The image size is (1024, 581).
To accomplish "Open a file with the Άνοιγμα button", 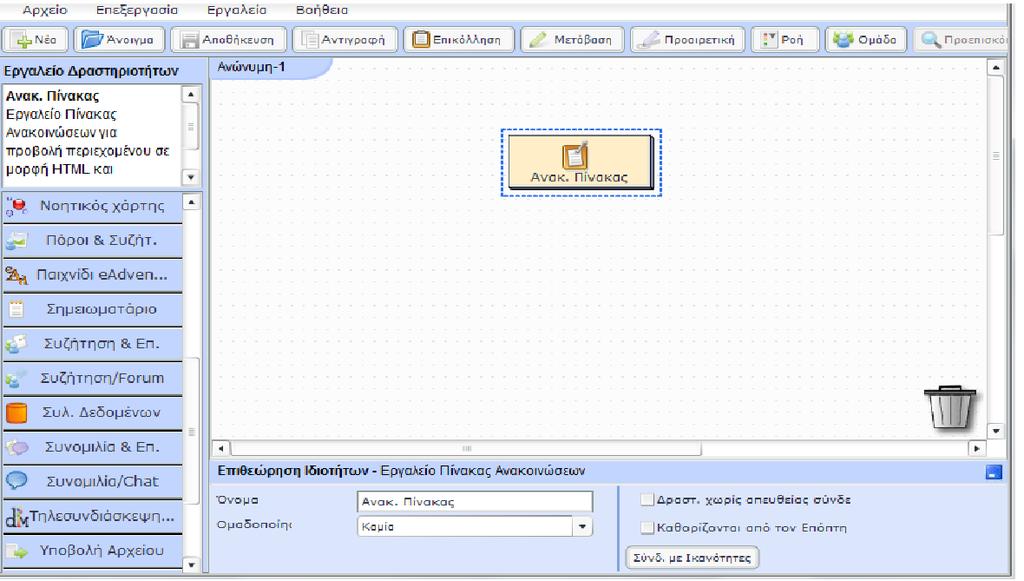I will pyautogui.click(x=118, y=40).
